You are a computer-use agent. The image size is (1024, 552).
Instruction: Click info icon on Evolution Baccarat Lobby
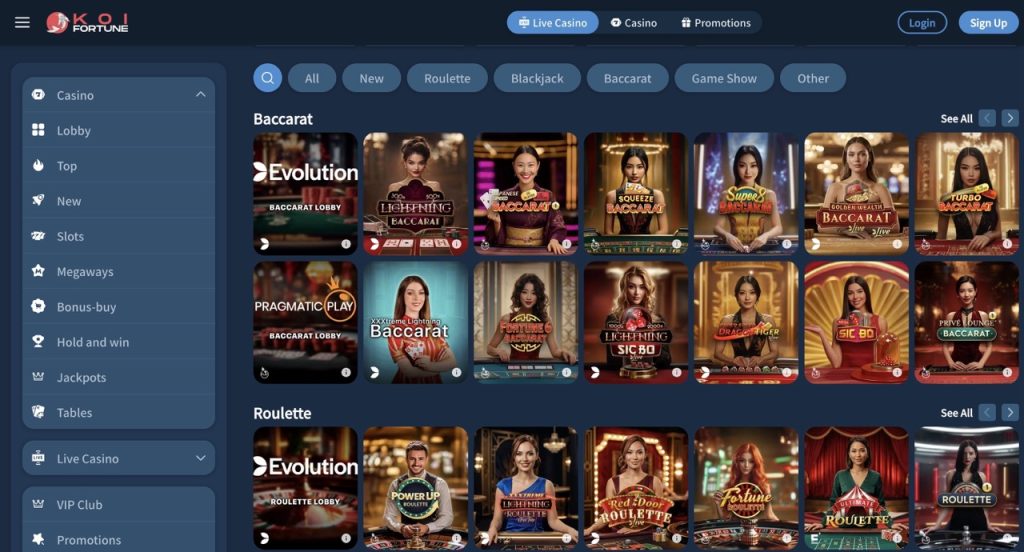coord(346,244)
